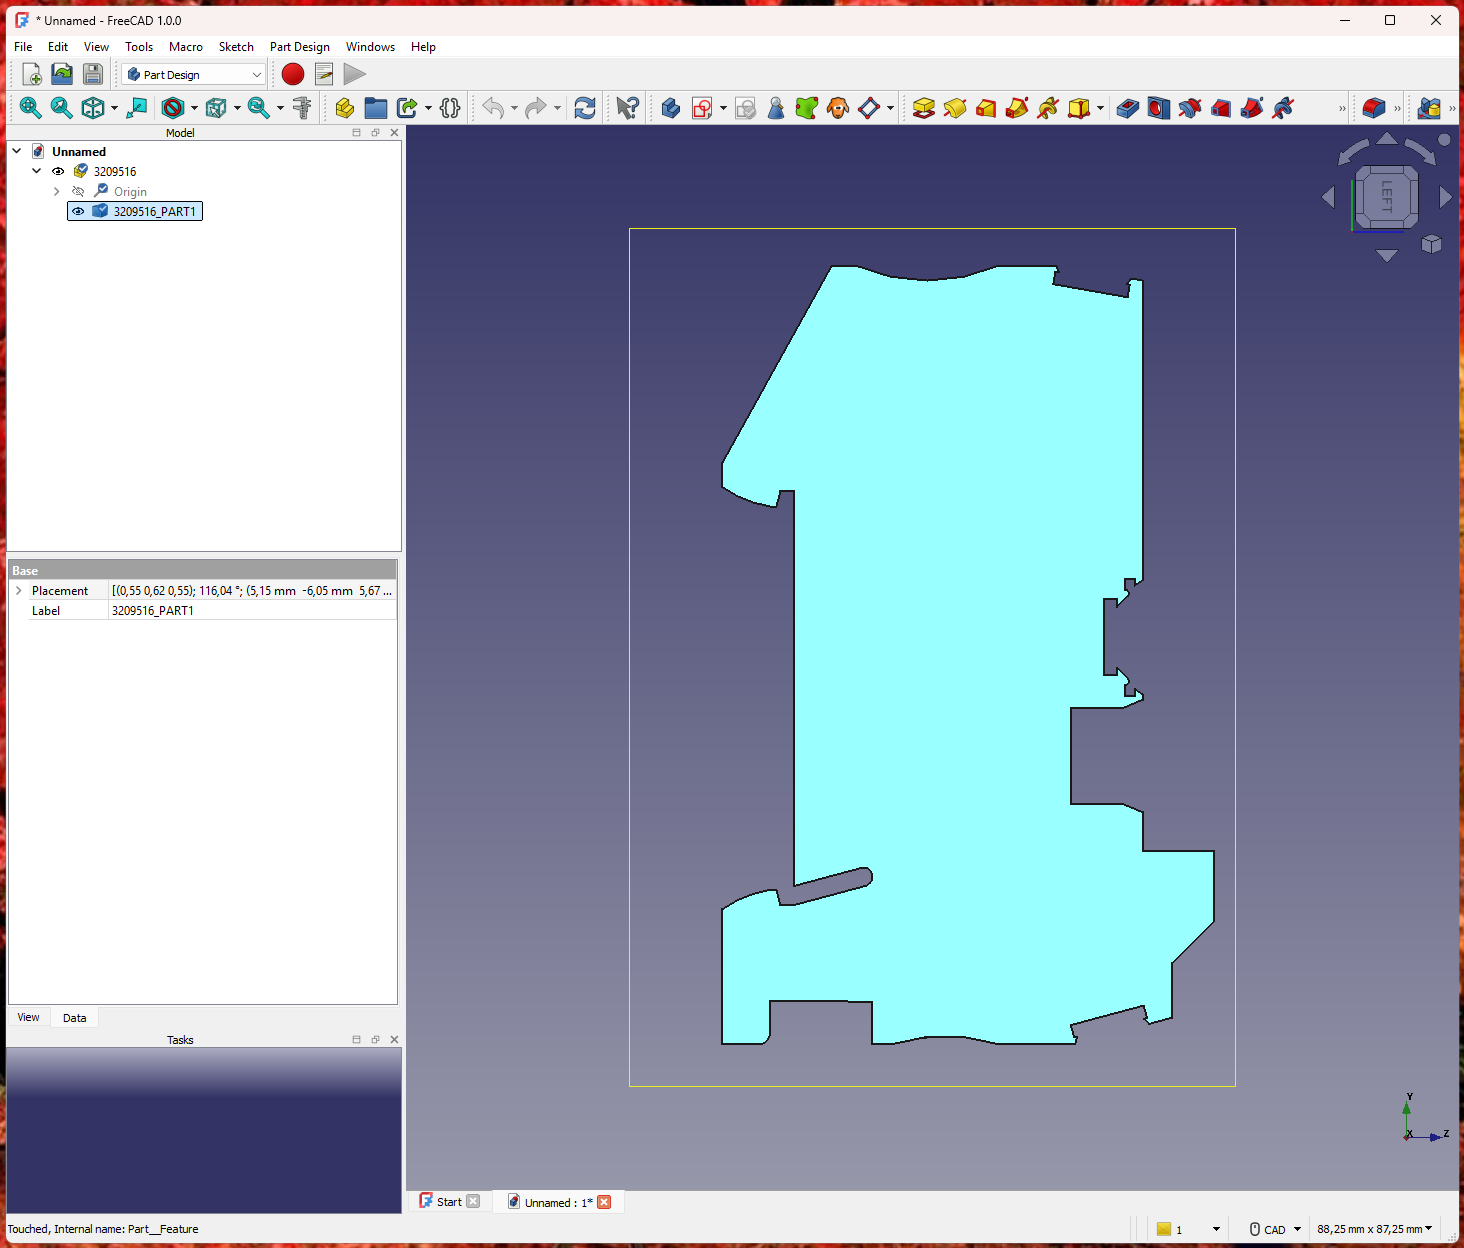The width and height of the screenshot is (1464, 1248).
Task: Select the Hole tool icon
Action: 1158,108
